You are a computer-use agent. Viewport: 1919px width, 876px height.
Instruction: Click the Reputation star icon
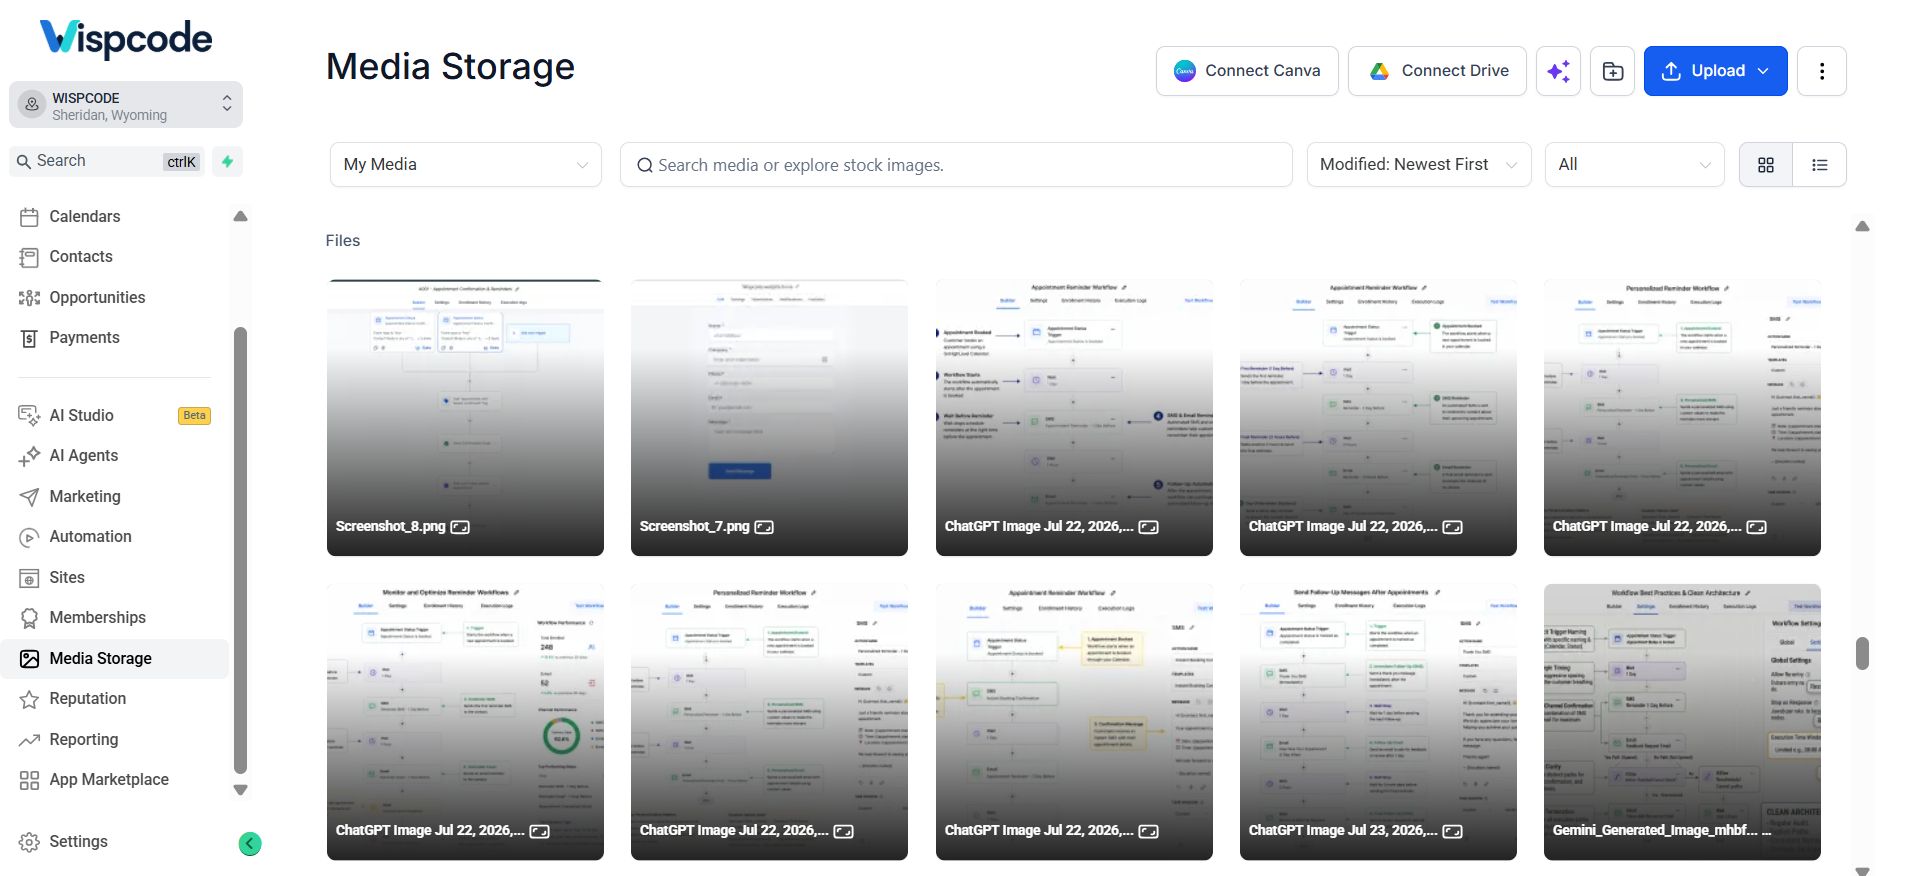(x=29, y=699)
